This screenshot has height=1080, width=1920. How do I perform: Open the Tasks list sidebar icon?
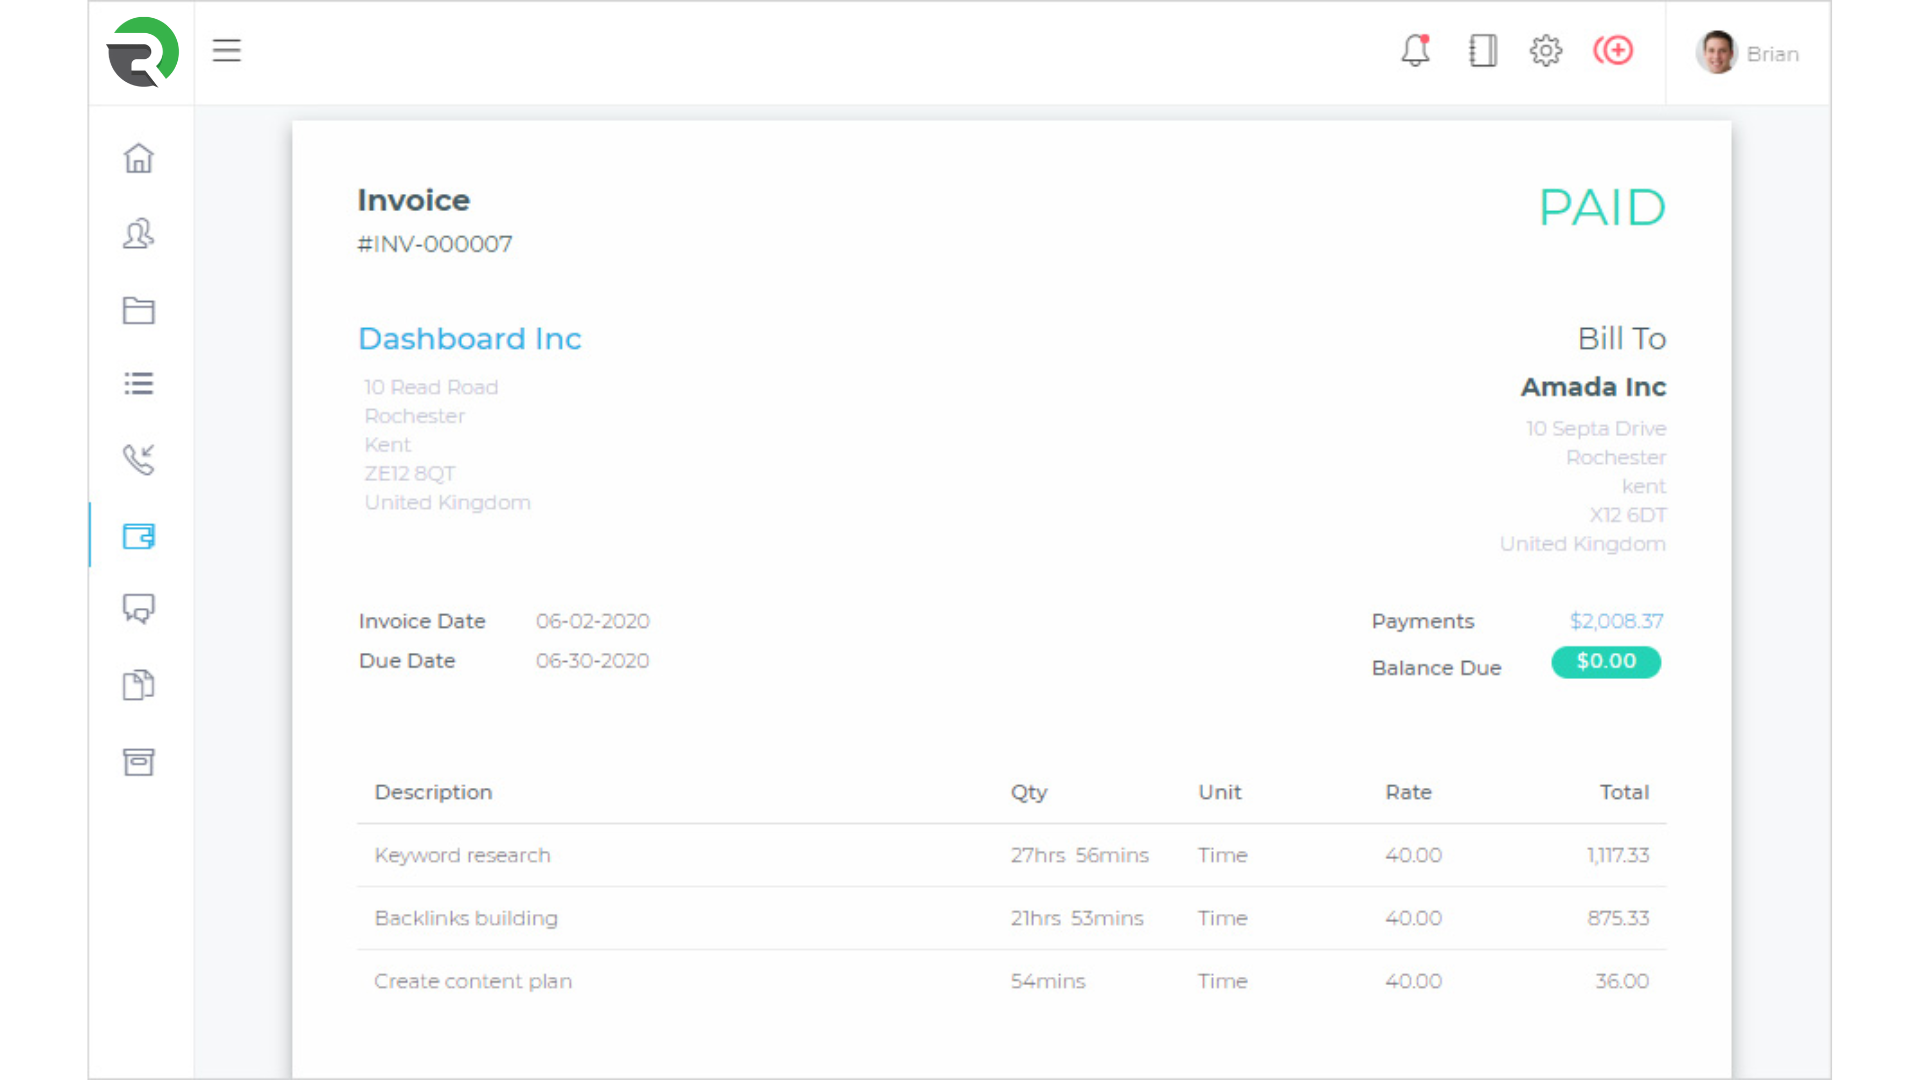(x=139, y=384)
